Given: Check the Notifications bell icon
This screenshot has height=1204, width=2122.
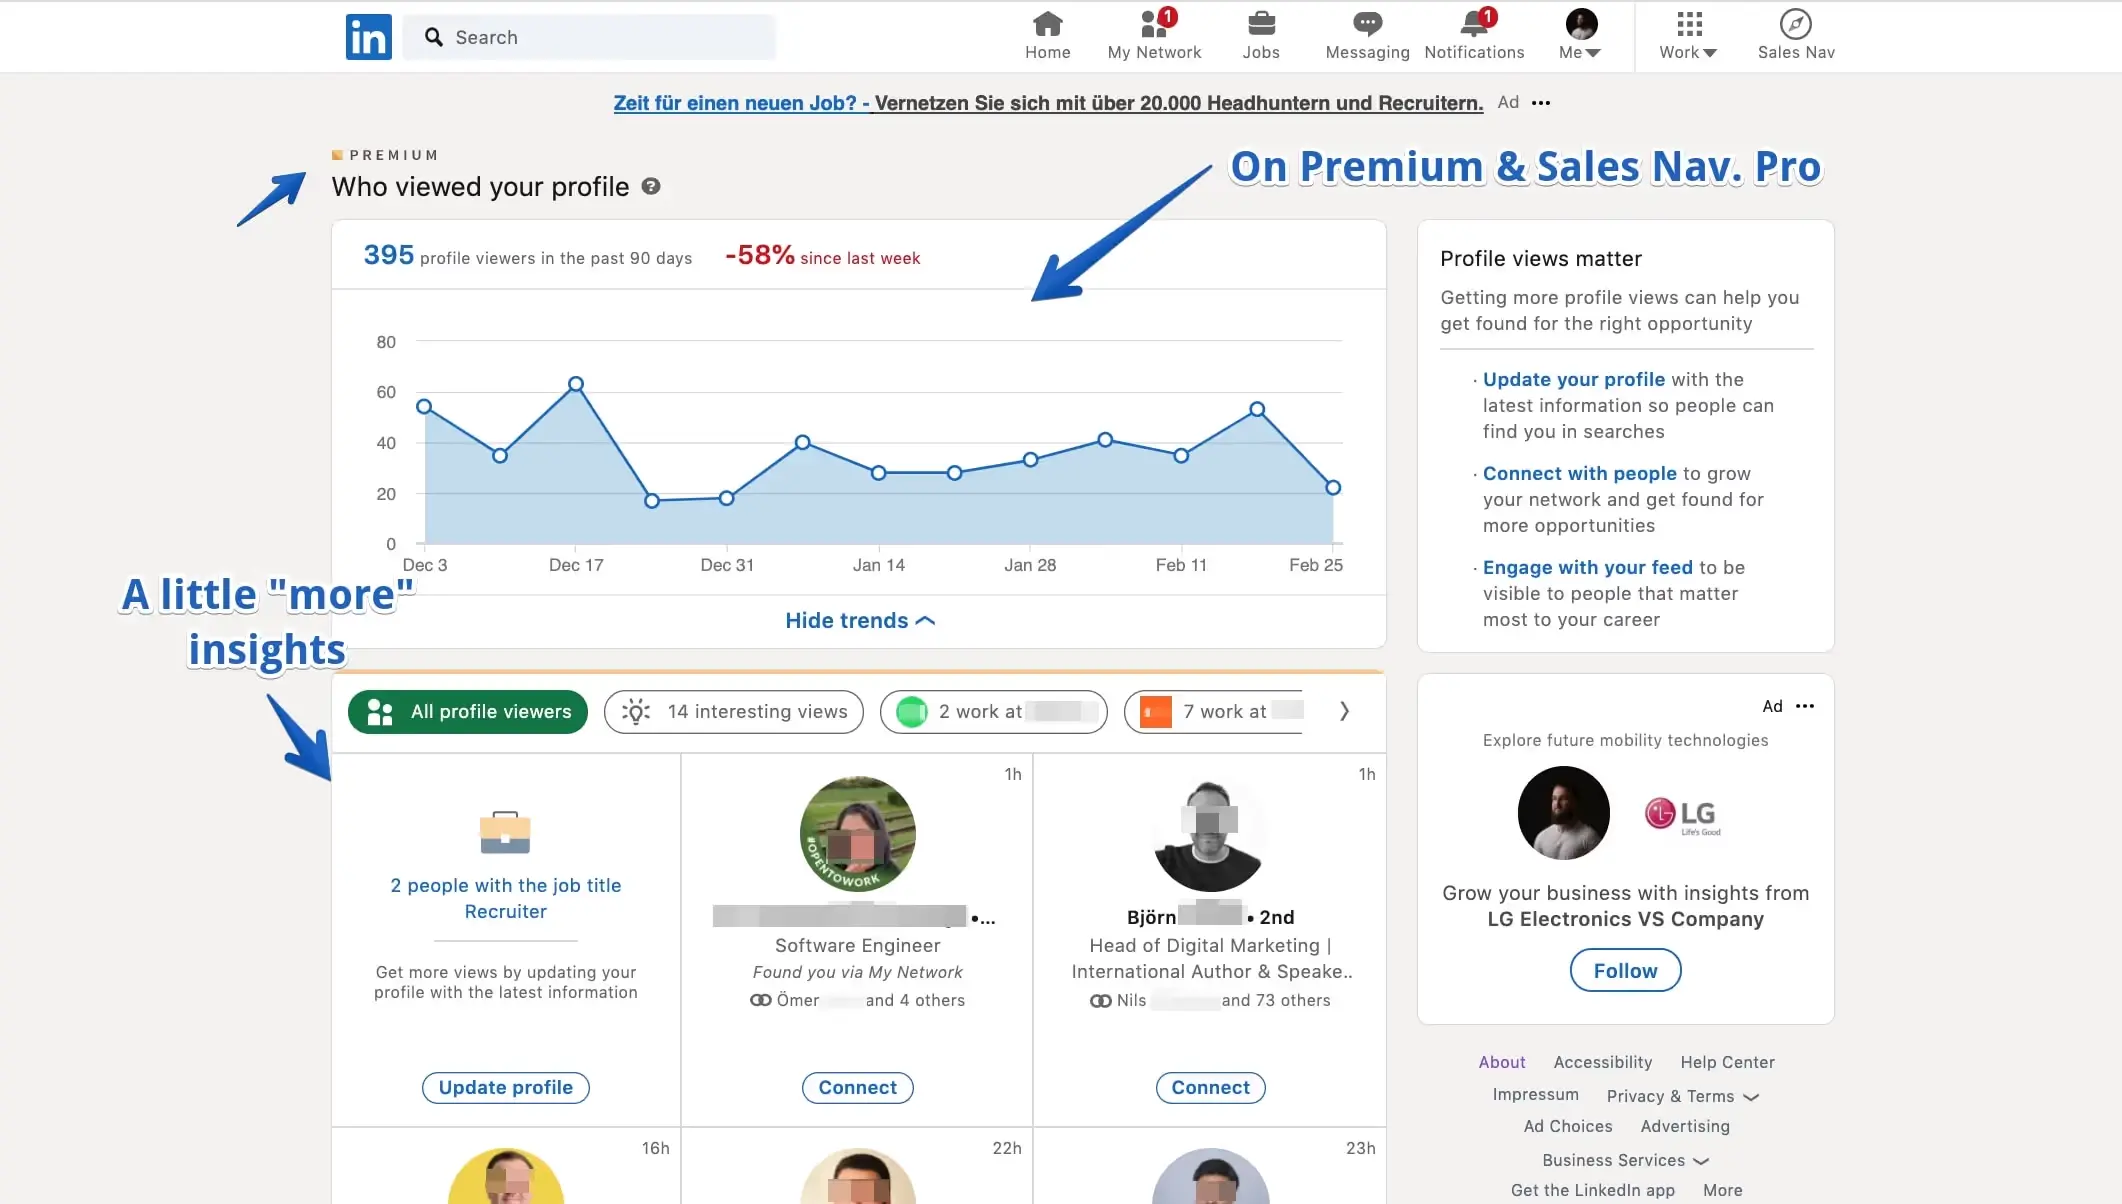Looking at the screenshot, I should coord(1472,22).
